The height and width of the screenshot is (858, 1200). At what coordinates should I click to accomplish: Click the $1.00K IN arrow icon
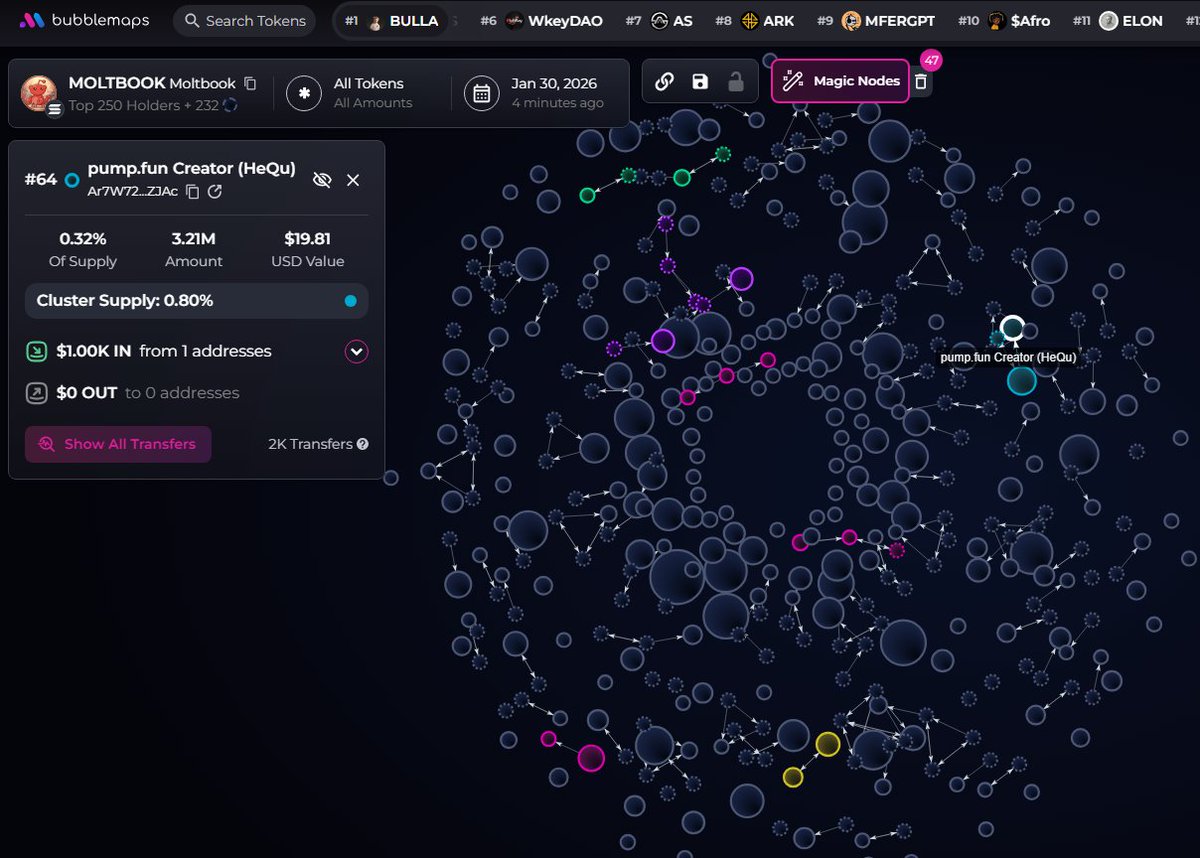36,351
